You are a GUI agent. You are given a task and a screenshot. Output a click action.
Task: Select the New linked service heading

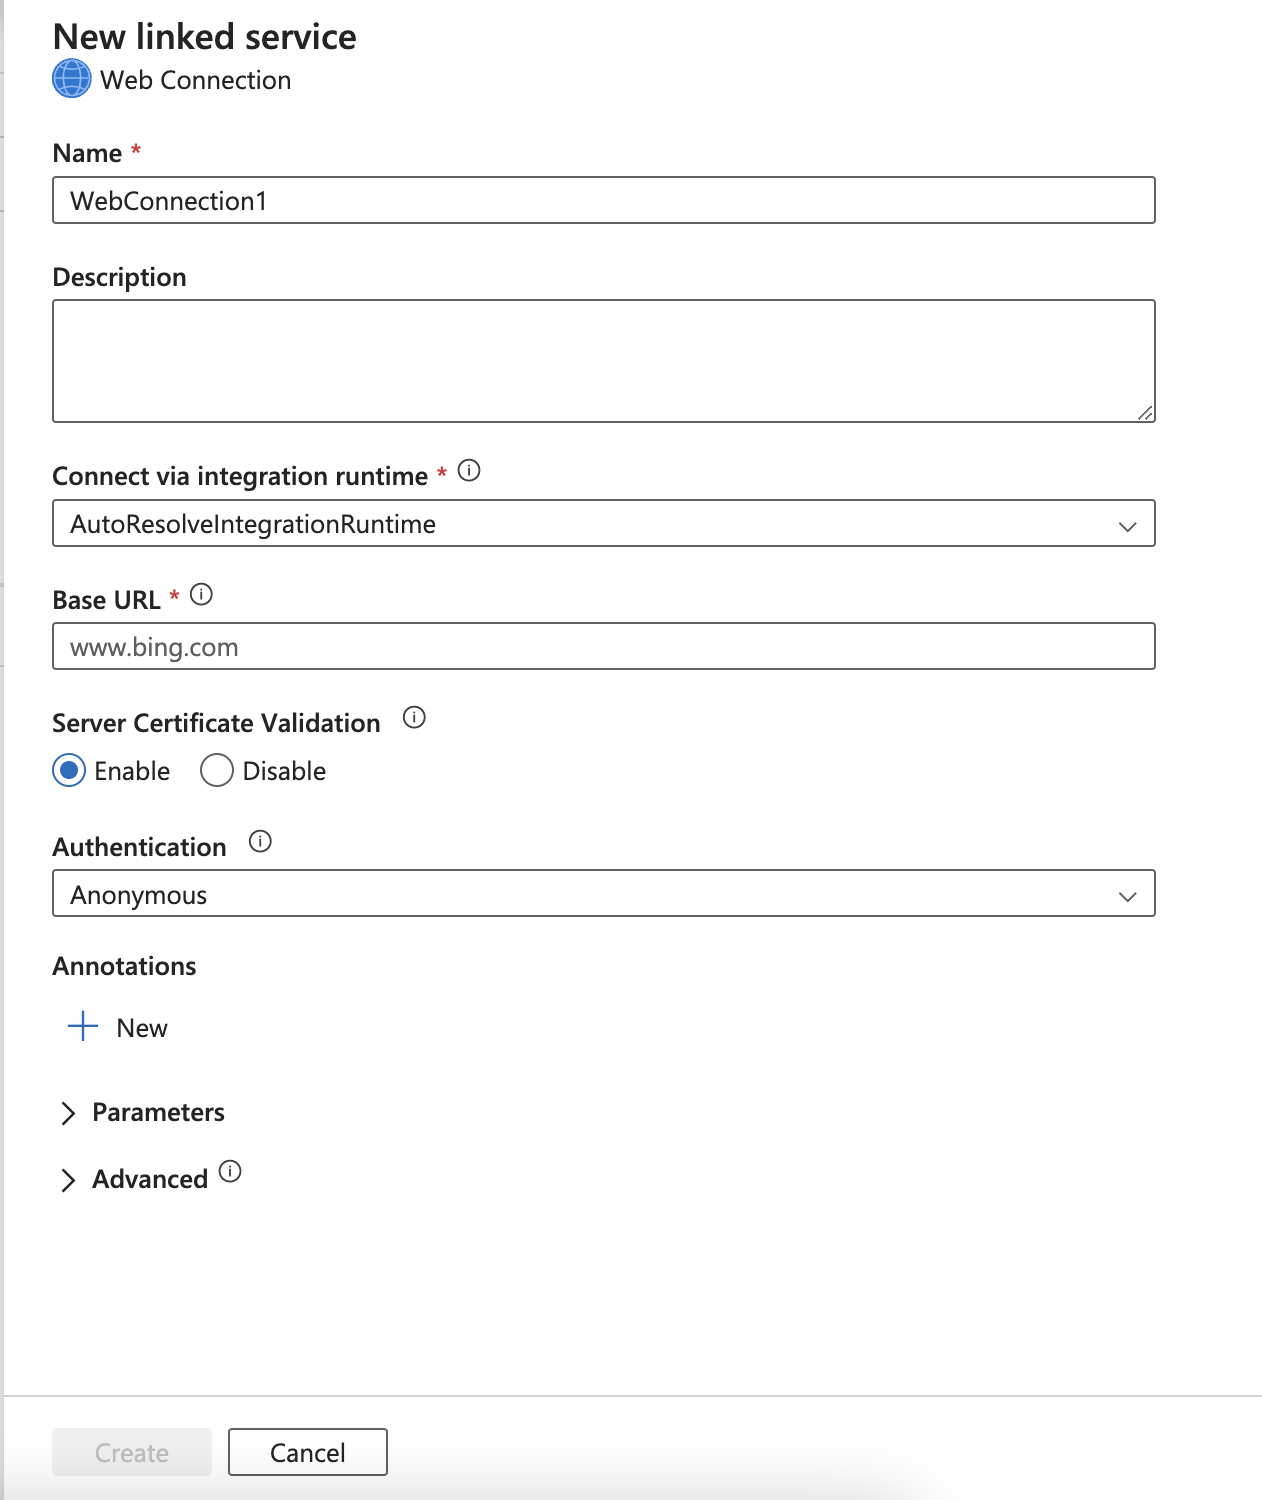[206, 36]
